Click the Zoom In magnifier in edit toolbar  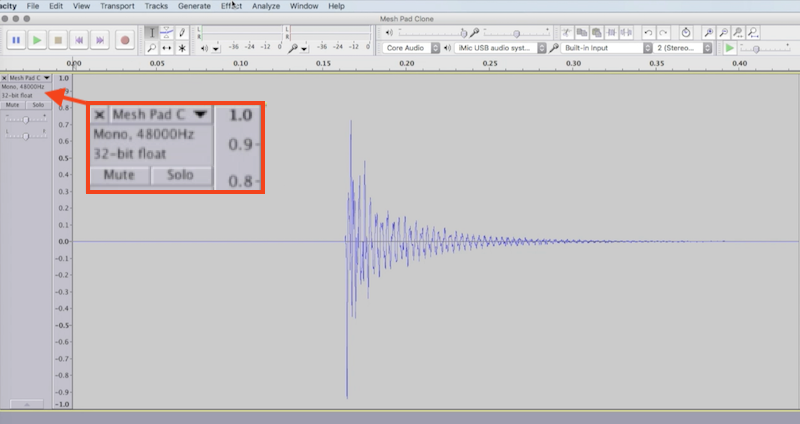(708, 33)
